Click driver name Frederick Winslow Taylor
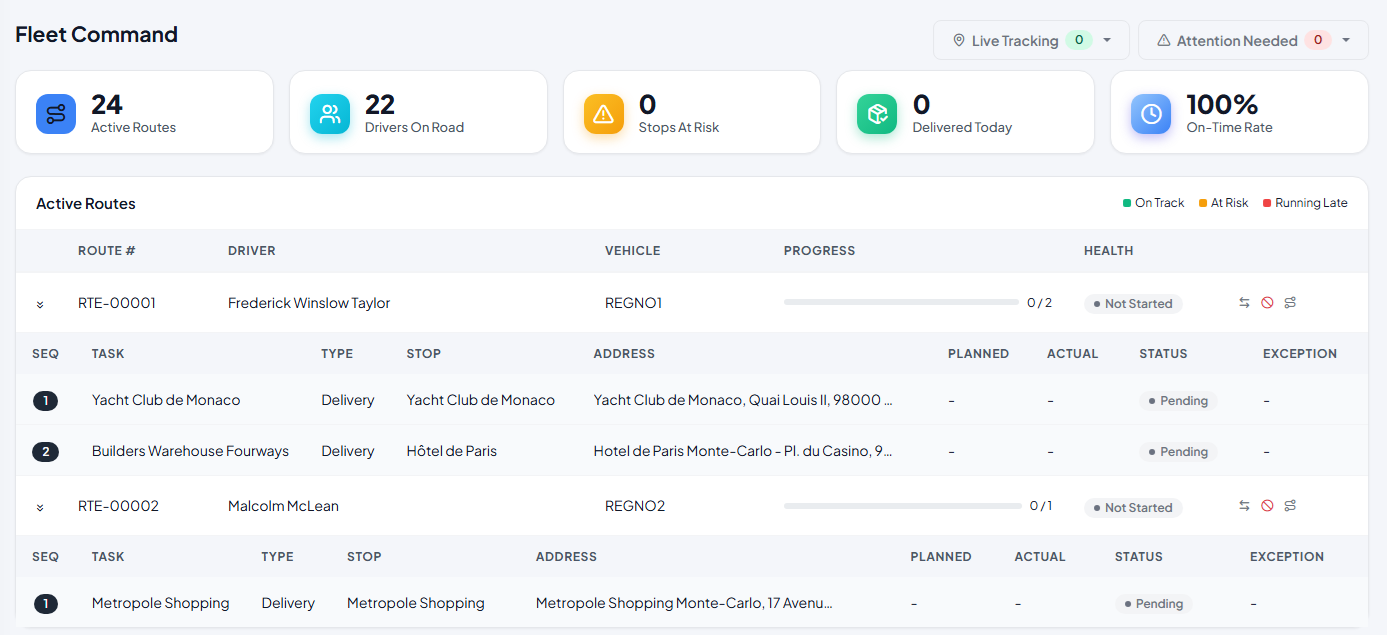 [309, 303]
